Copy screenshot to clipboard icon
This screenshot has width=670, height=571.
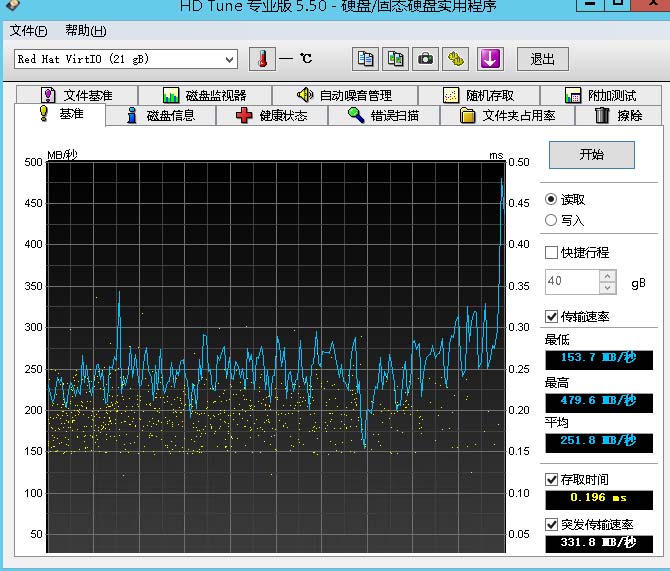pyautogui.click(x=395, y=59)
